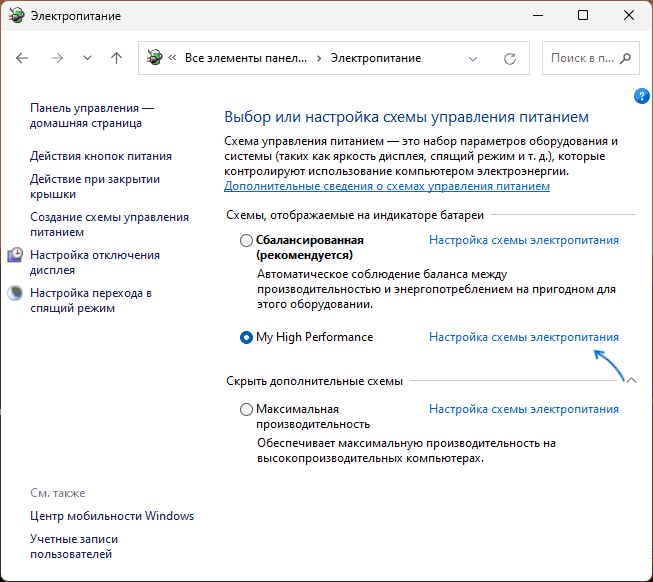Open Действия кнопок питания
The image size is (653, 582).
[101, 156]
